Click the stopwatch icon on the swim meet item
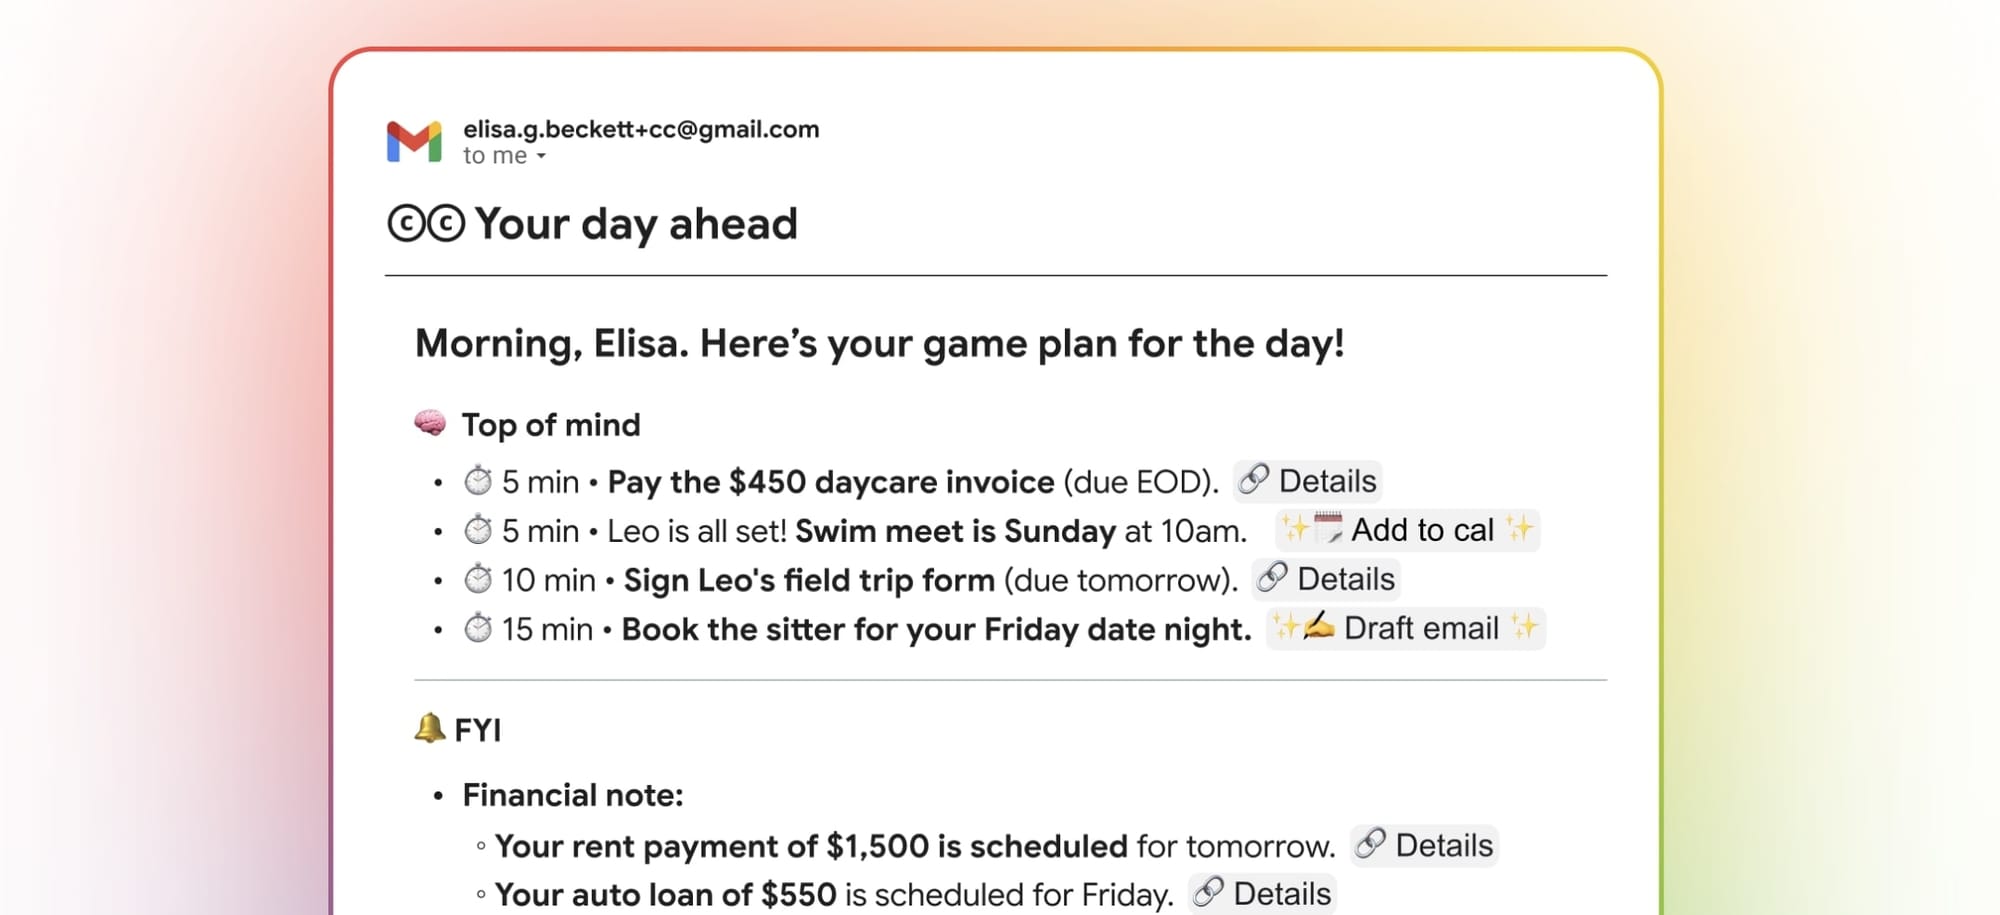The height and width of the screenshot is (915, 2000). [478, 530]
